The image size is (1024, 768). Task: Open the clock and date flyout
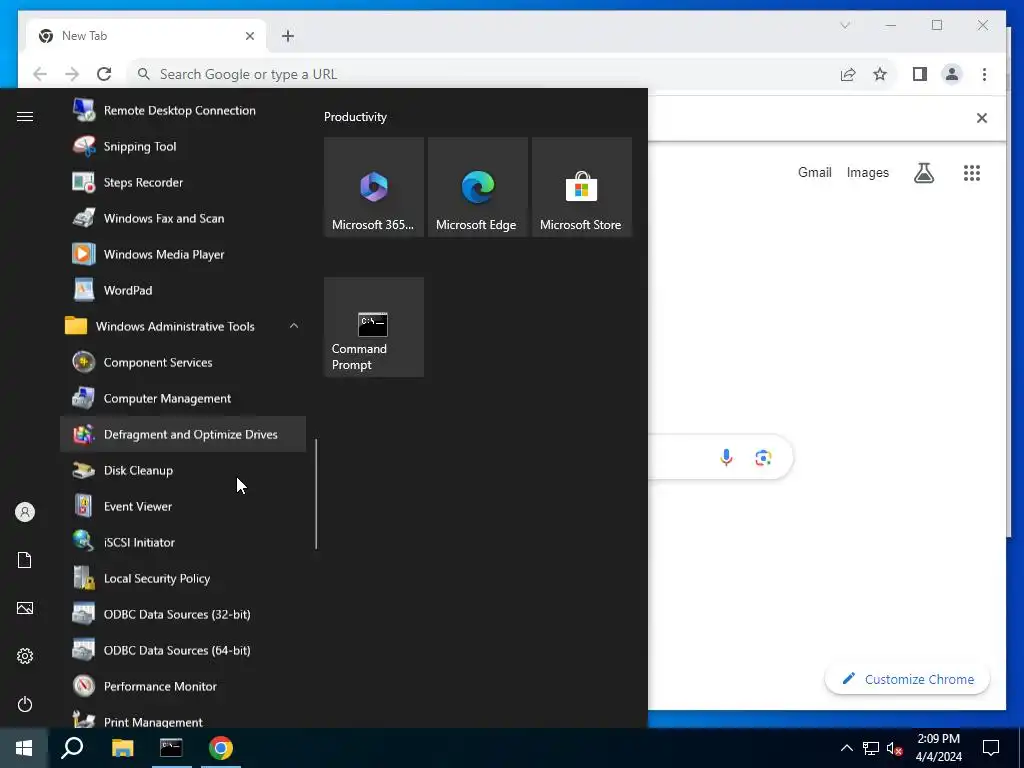coord(938,748)
